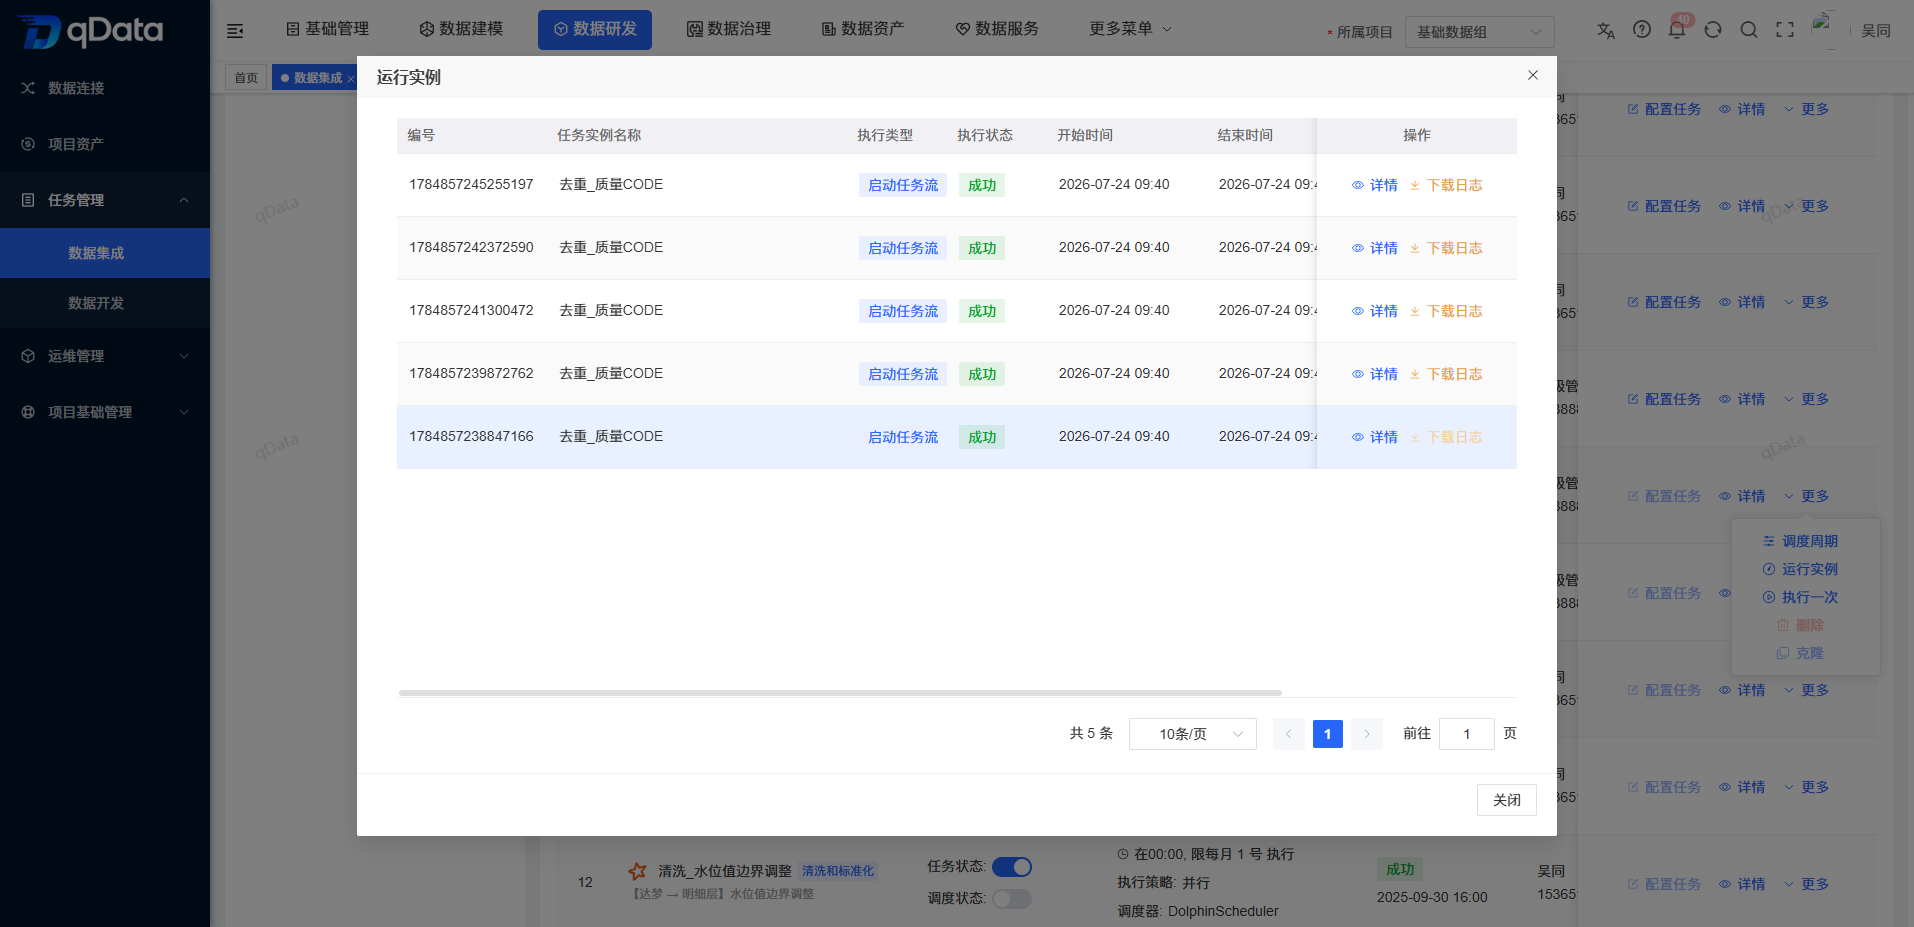Screen dimensions: 1914x927
Task: Open language translation icon in header
Action: [x=1606, y=30]
